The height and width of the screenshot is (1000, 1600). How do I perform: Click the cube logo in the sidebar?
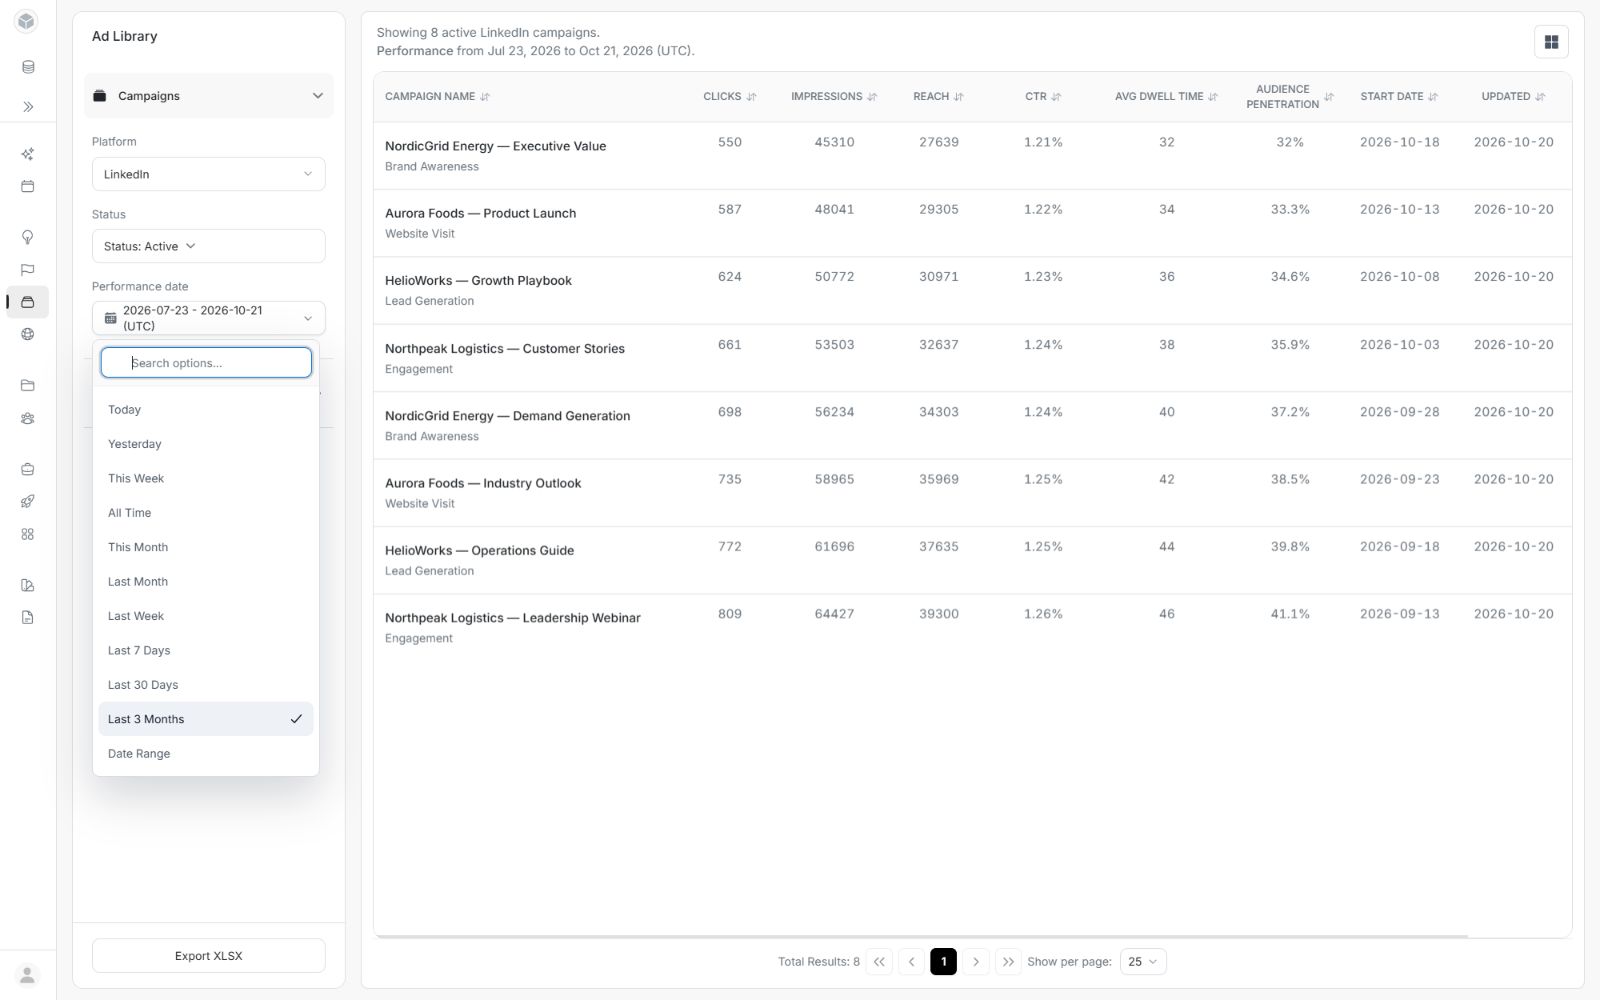point(27,21)
